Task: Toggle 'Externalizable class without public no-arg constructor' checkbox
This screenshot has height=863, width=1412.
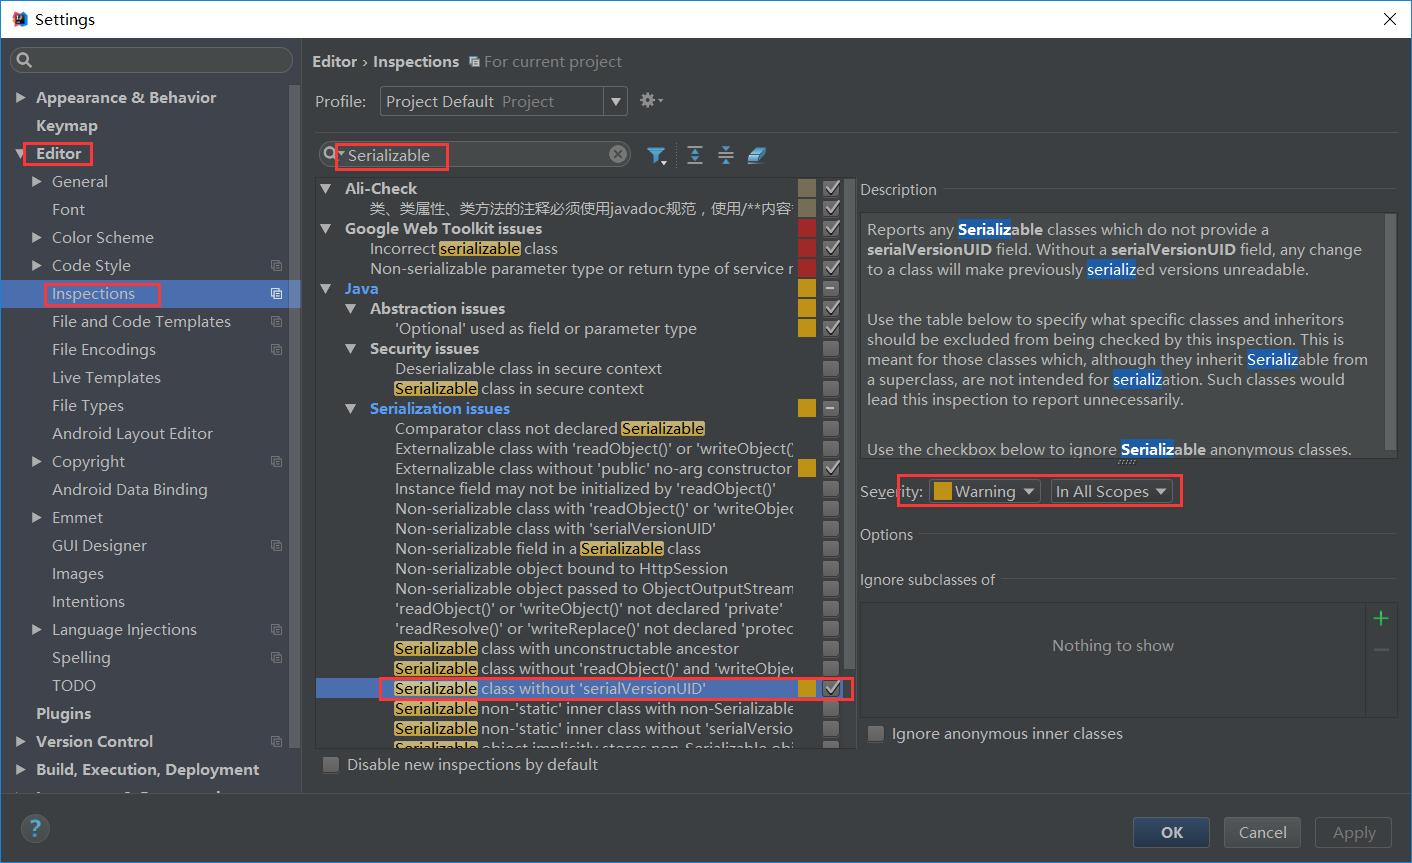Action: pos(831,468)
